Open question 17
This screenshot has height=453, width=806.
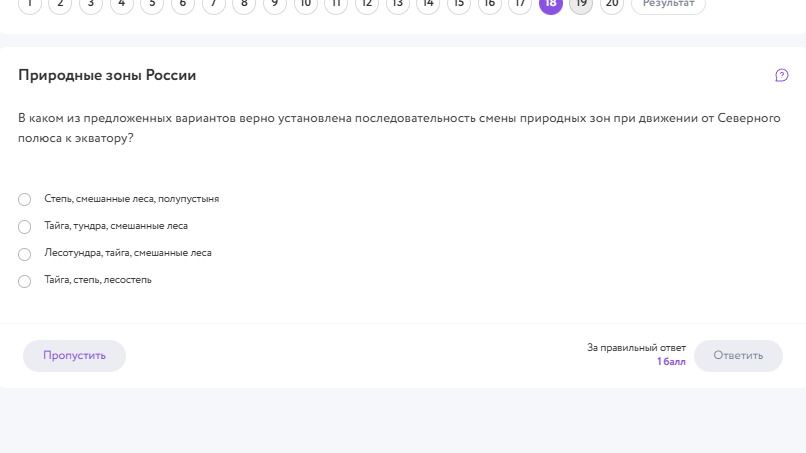tap(520, 4)
